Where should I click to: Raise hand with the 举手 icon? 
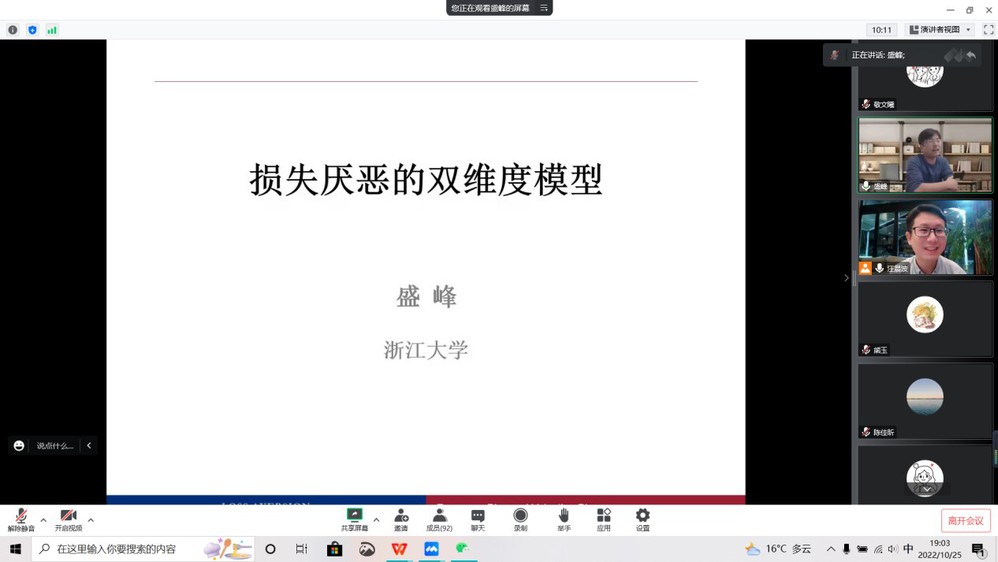[x=564, y=519]
